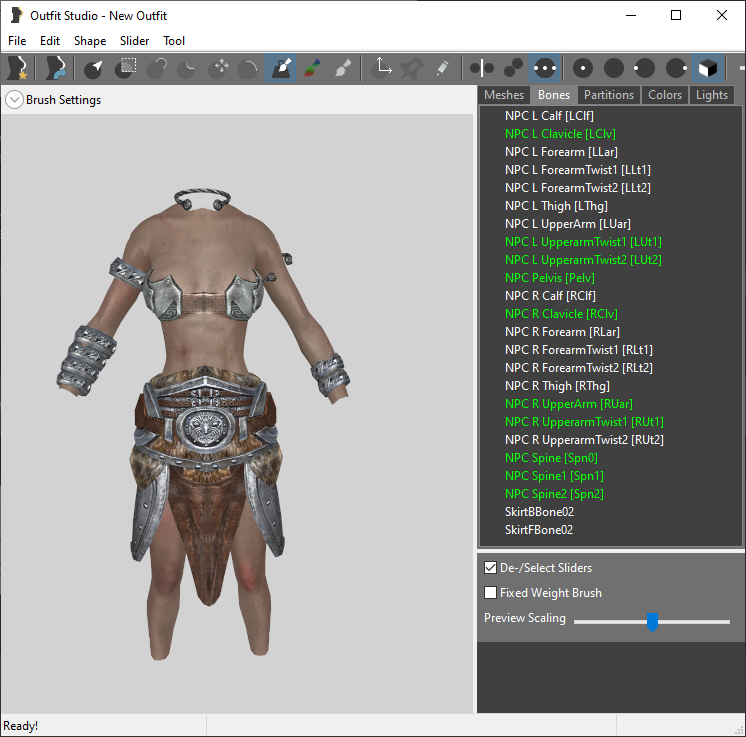Toggle Edit Connected Only mode

coord(513,68)
